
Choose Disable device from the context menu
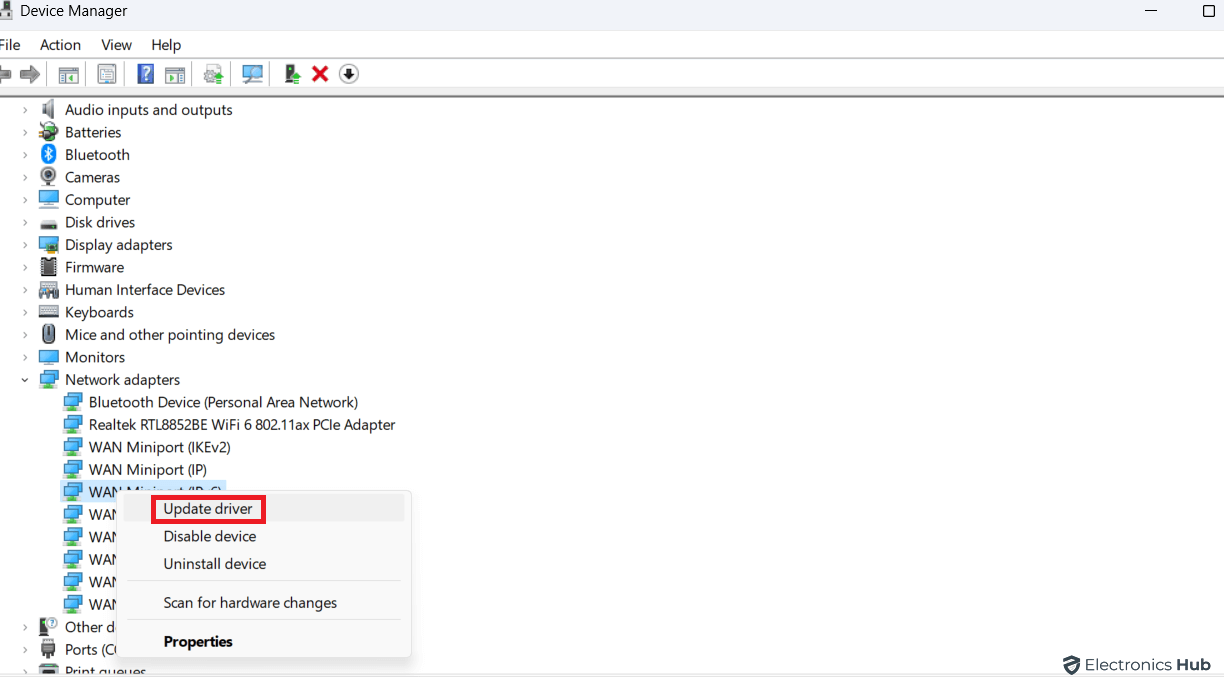click(x=209, y=536)
